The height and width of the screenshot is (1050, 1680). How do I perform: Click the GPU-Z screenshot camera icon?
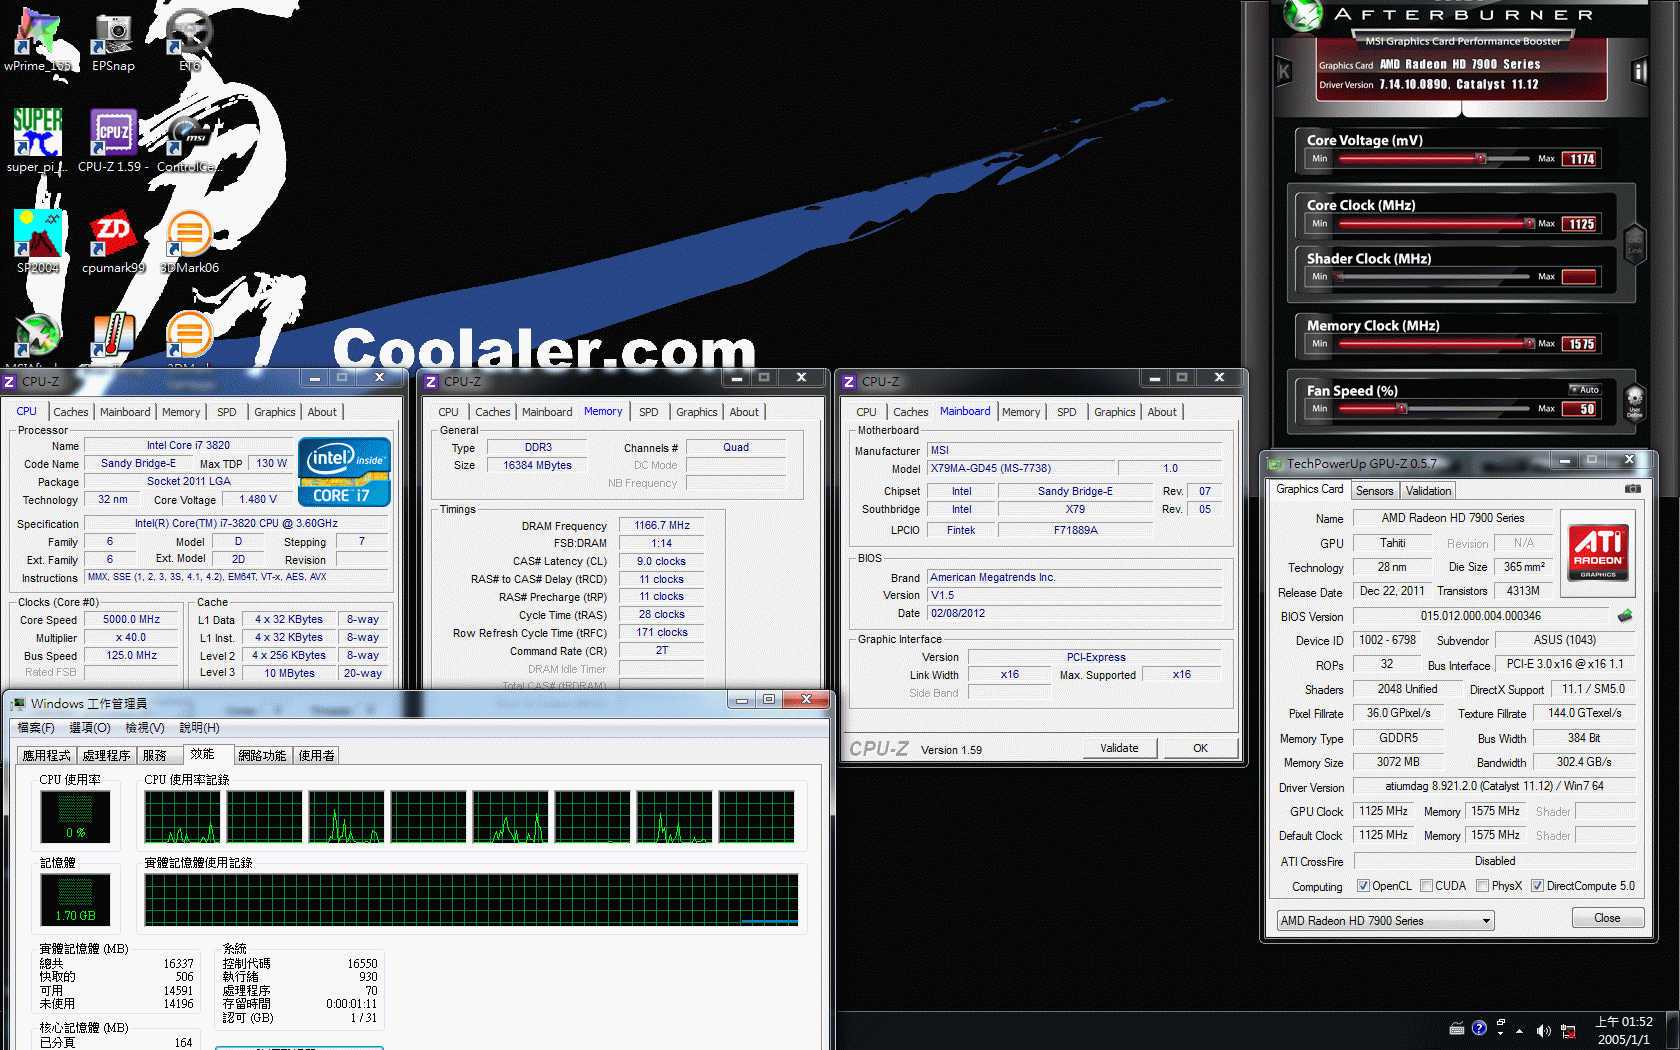[1633, 489]
